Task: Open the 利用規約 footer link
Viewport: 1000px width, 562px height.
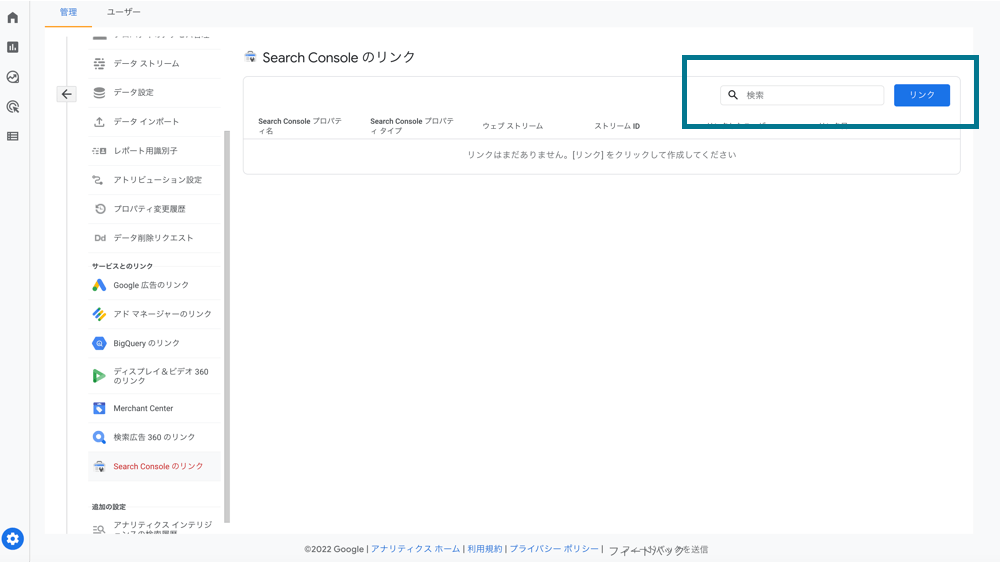Action: pos(485,549)
